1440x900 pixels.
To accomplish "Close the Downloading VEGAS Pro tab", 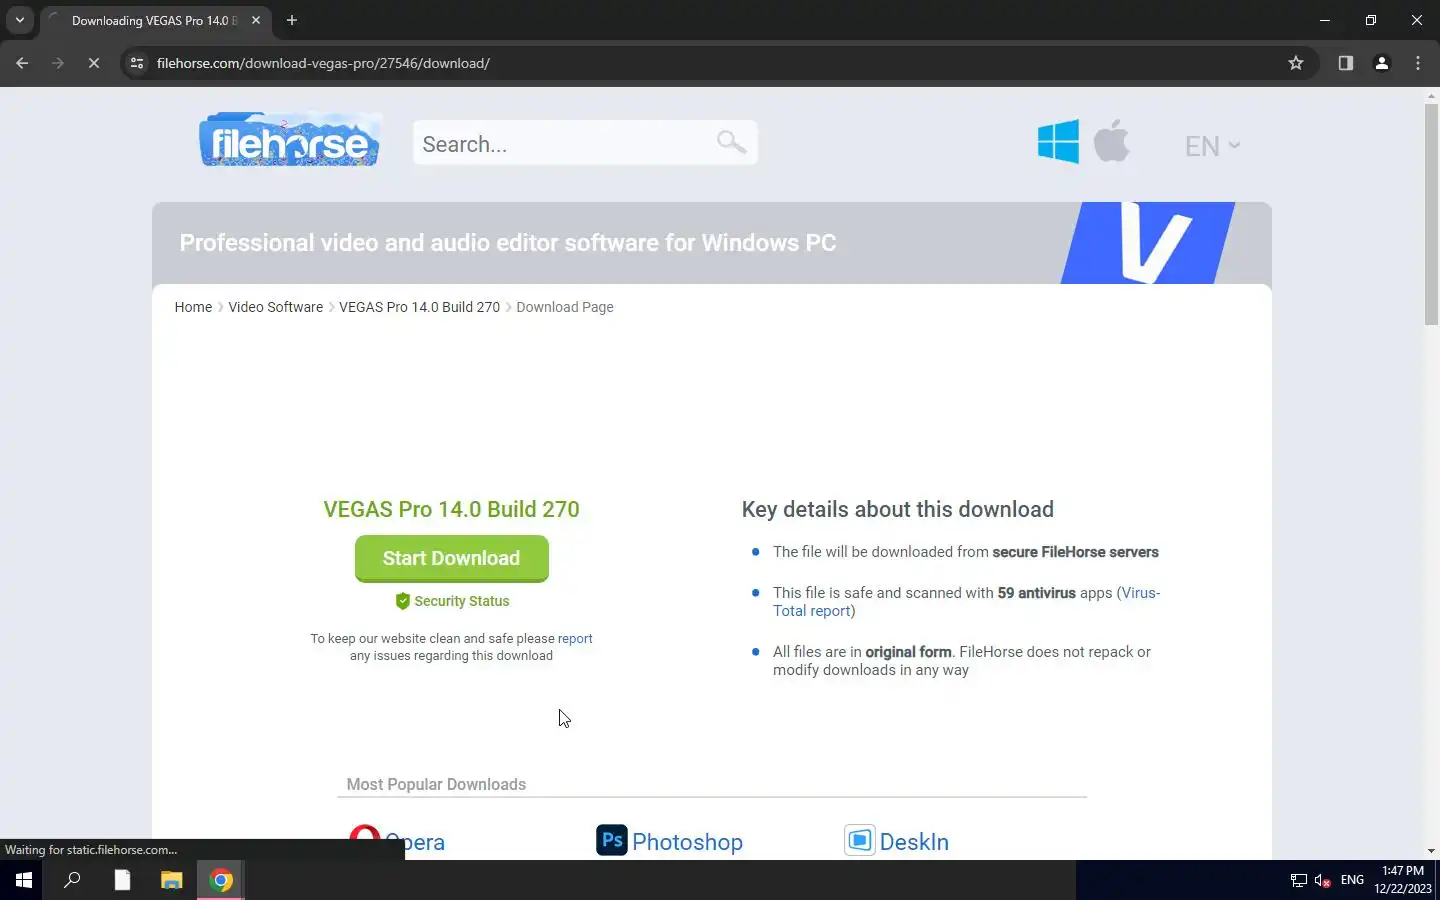I will click(x=256, y=20).
